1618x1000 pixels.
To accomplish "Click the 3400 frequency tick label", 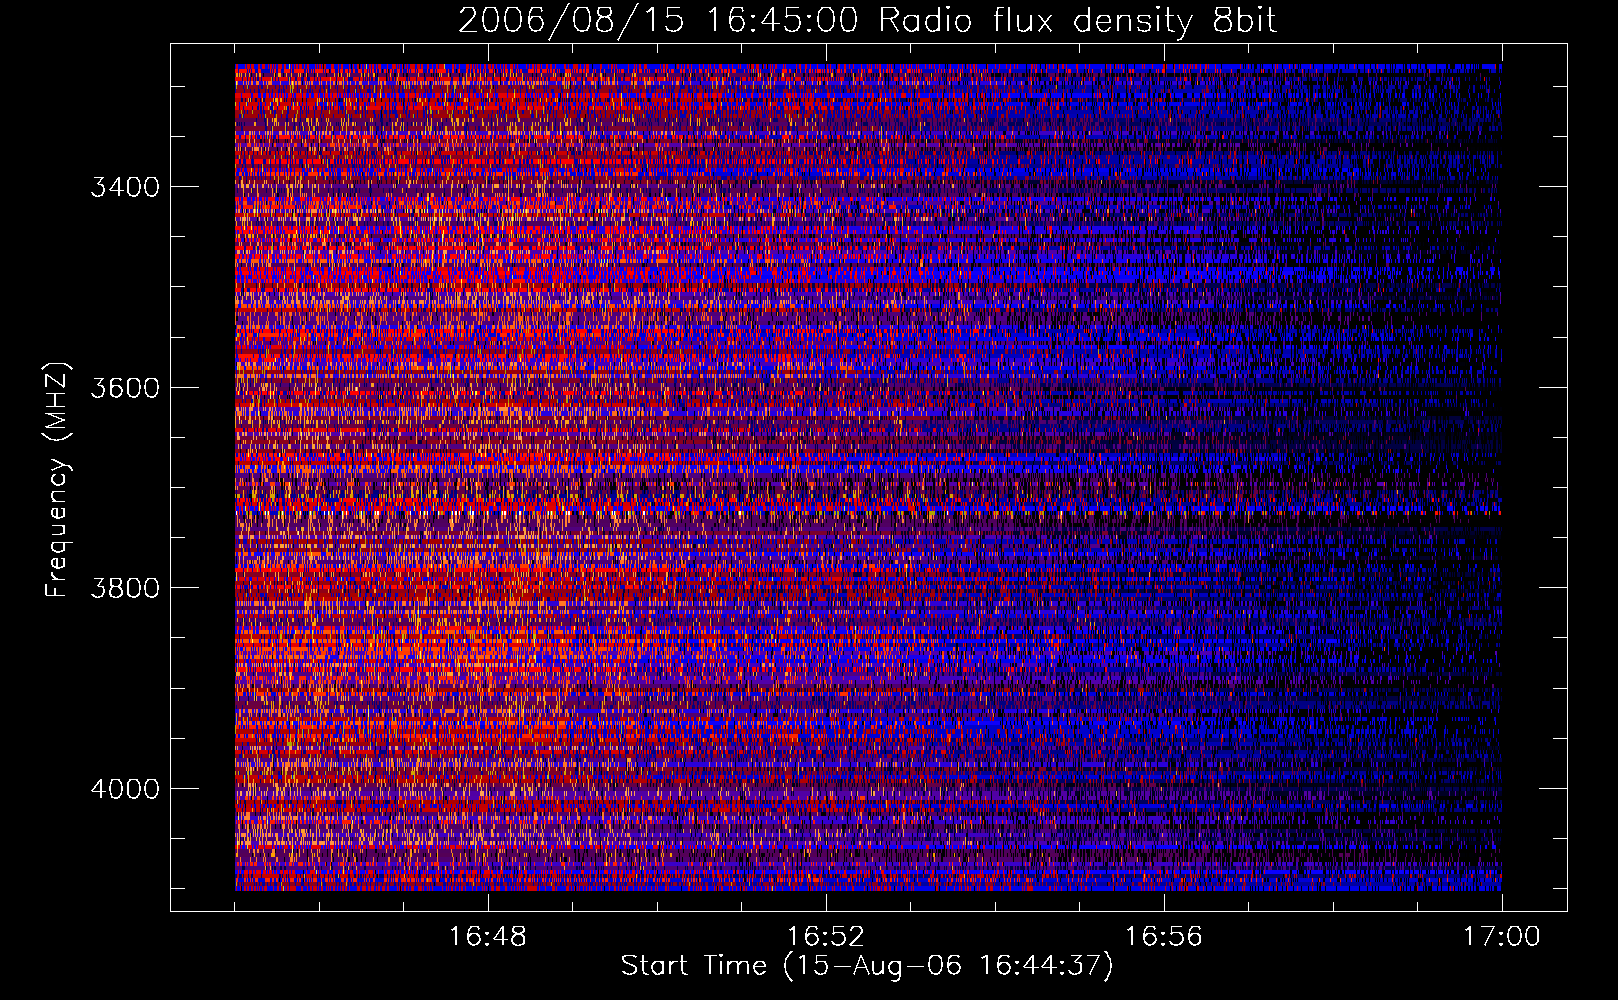I will 125,187.
